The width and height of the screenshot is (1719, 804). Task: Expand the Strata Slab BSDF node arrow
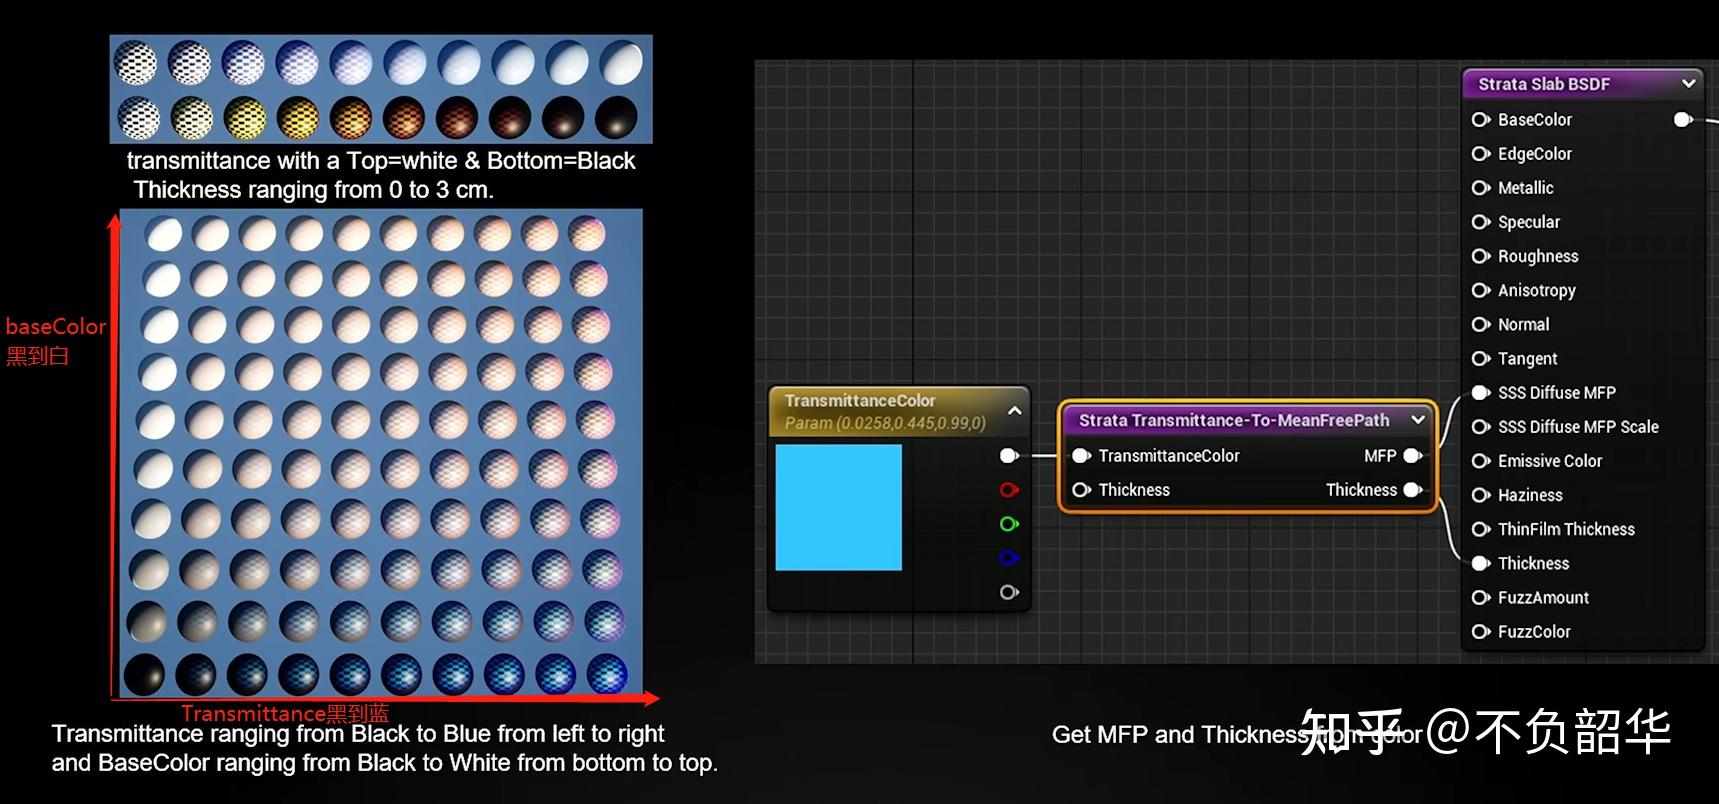click(1689, 84)
